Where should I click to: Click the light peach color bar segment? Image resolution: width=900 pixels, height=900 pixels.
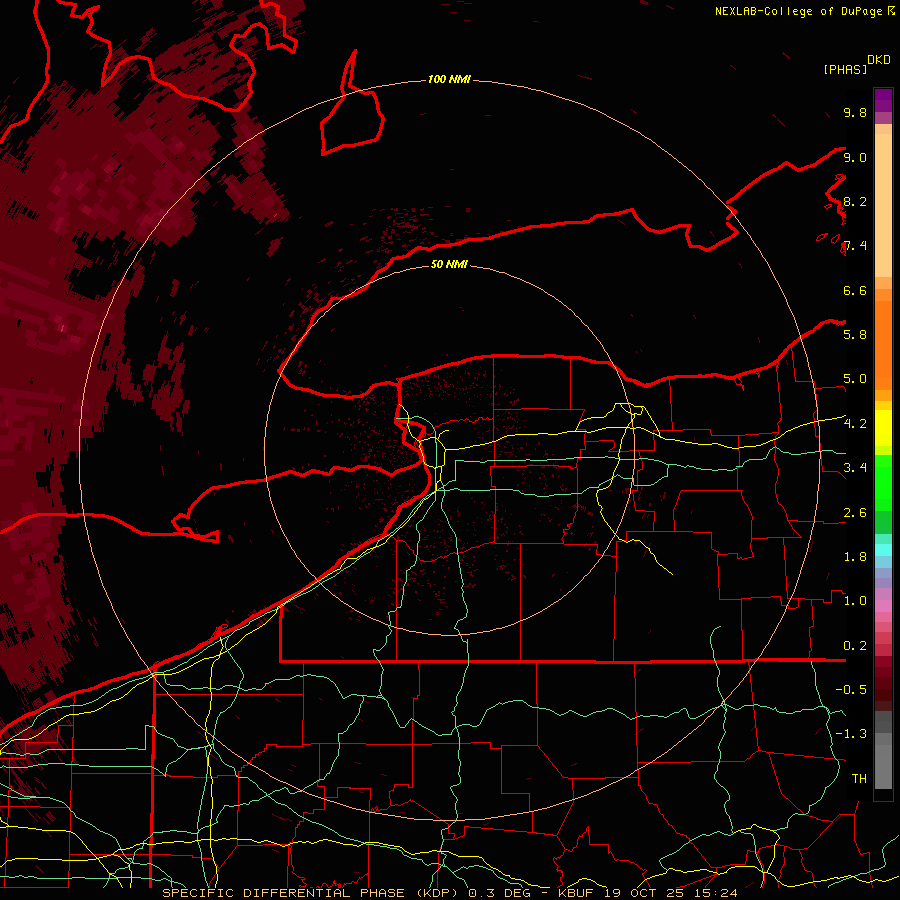point(883,205)
